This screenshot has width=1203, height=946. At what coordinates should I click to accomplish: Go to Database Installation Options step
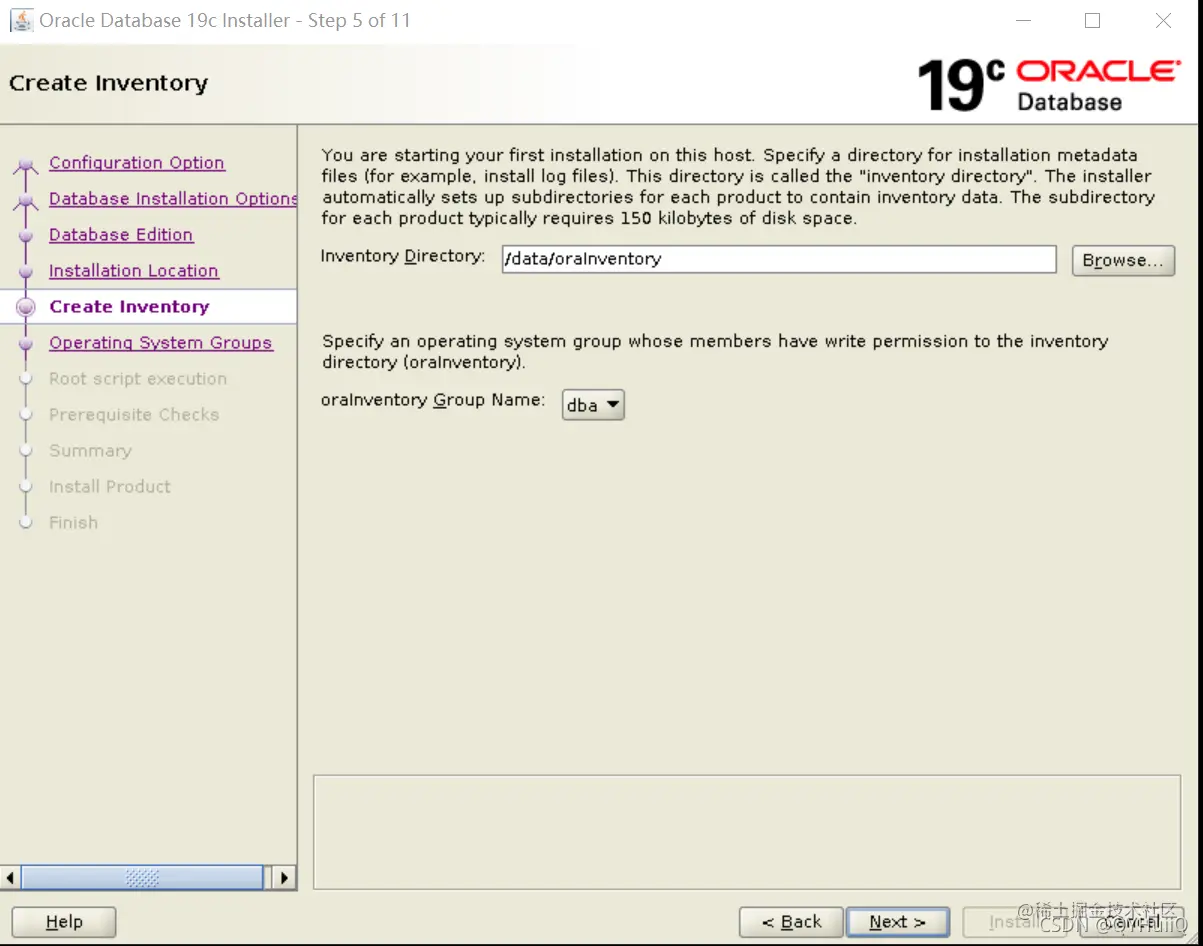click(x=173, y=199)
